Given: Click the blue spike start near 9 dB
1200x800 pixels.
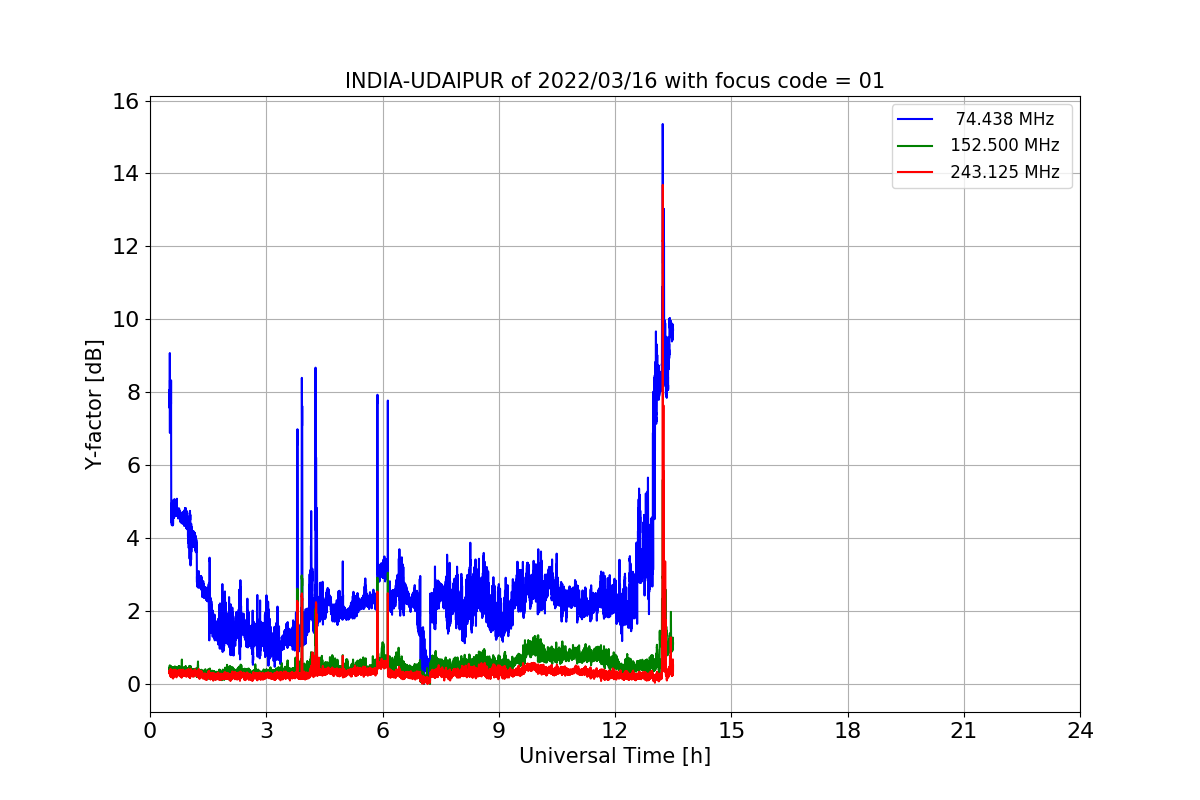Looking at the screenshot, I should pos(170,355).
